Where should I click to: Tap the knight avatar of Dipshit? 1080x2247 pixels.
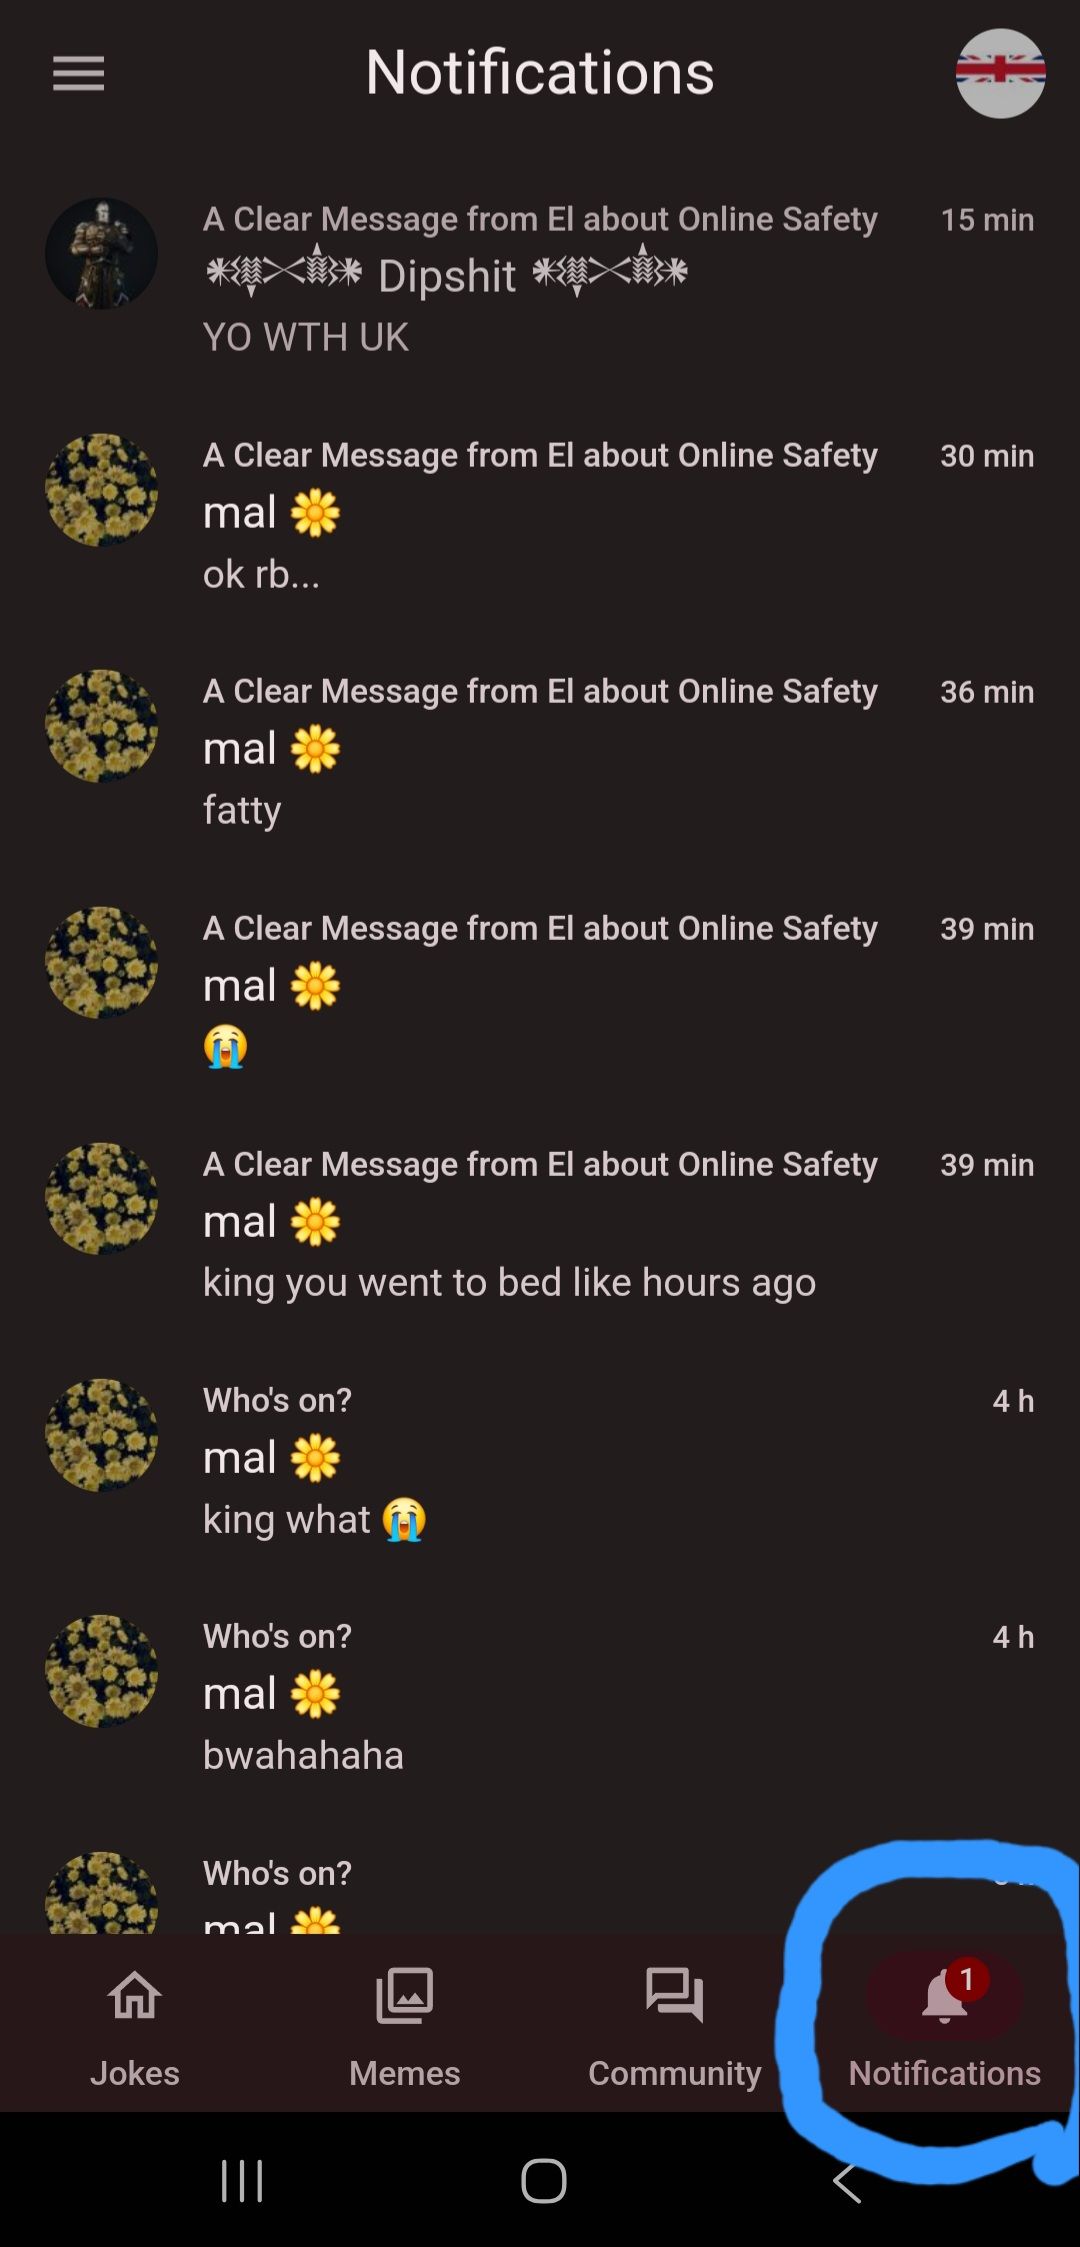[x=101, y=253]
